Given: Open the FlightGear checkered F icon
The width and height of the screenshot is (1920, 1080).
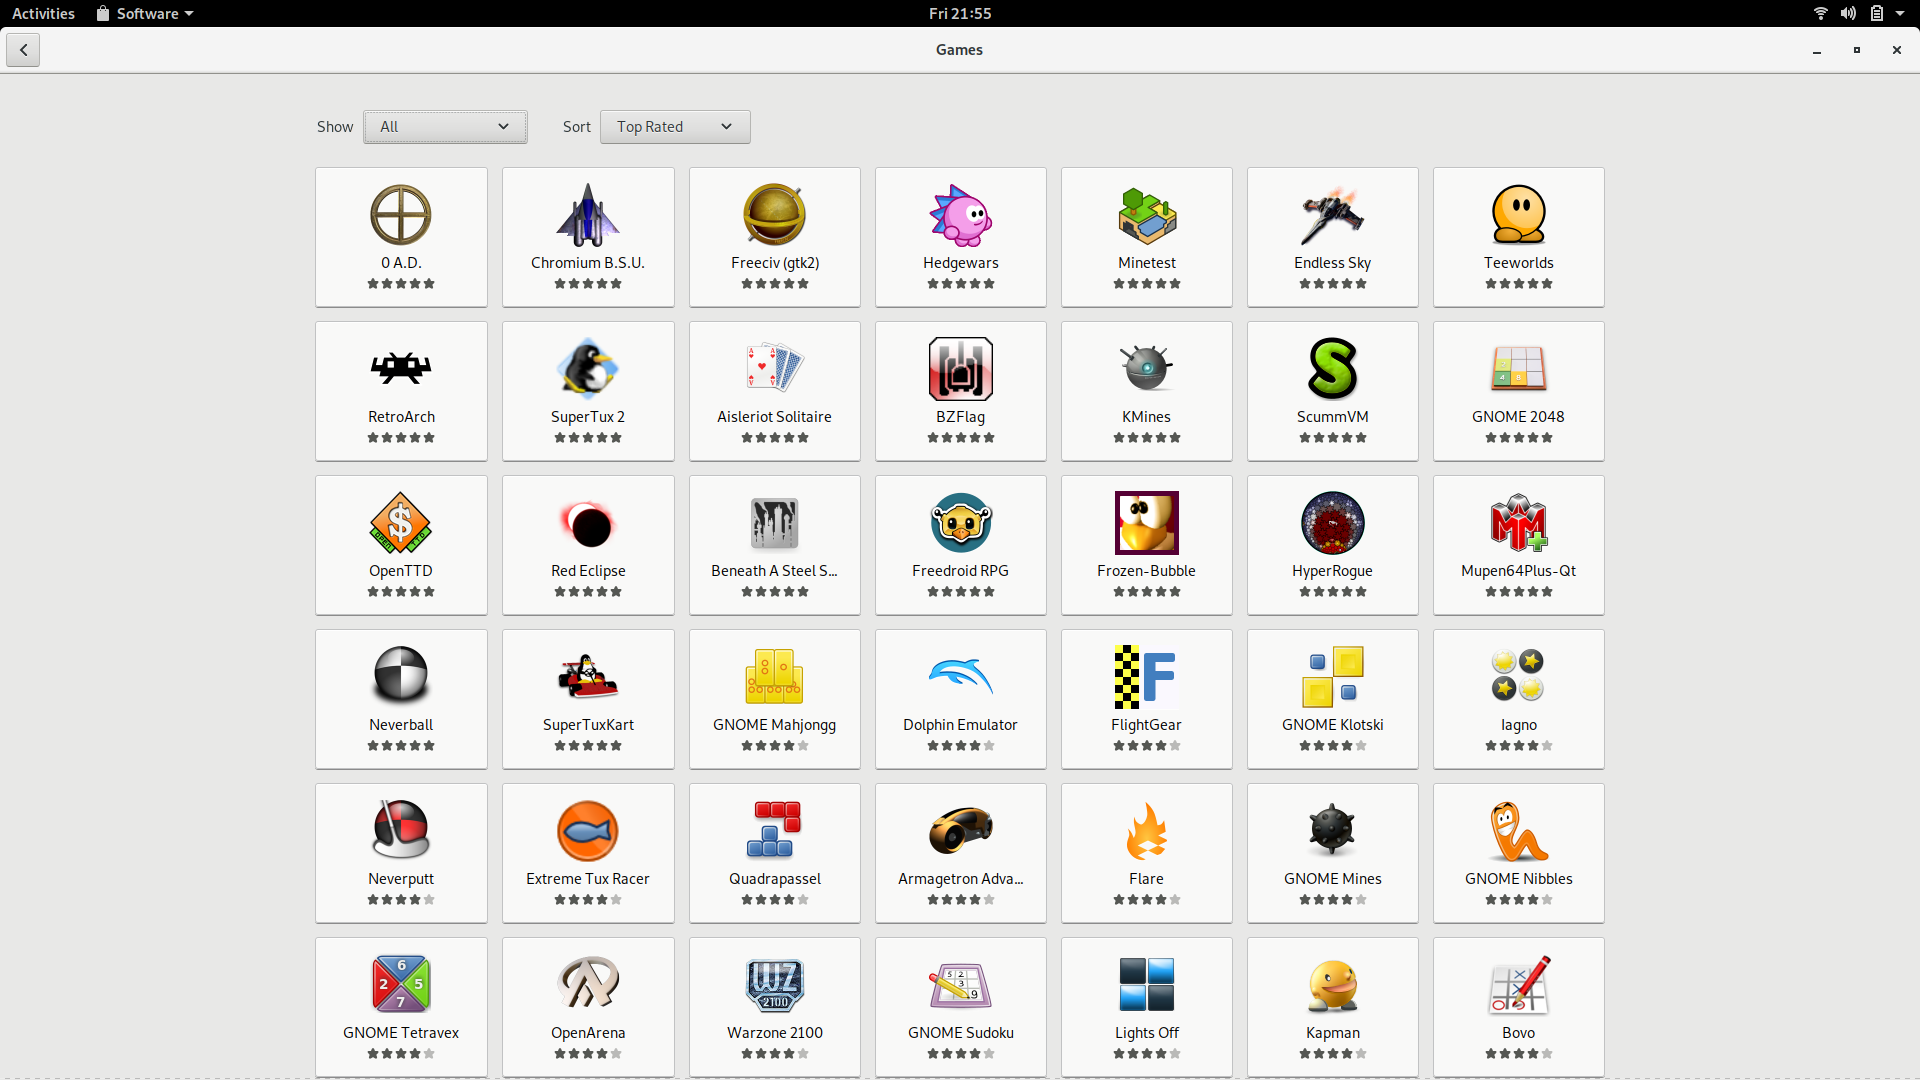Looking at the screenshot, I should (1147, 677).
